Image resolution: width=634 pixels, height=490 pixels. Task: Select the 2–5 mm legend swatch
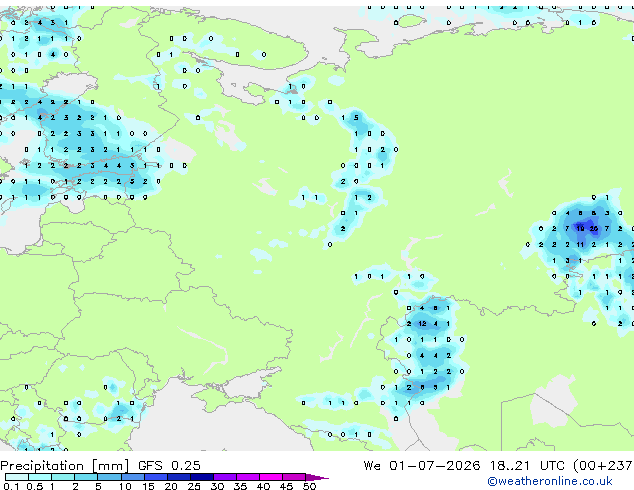(86, 477)
